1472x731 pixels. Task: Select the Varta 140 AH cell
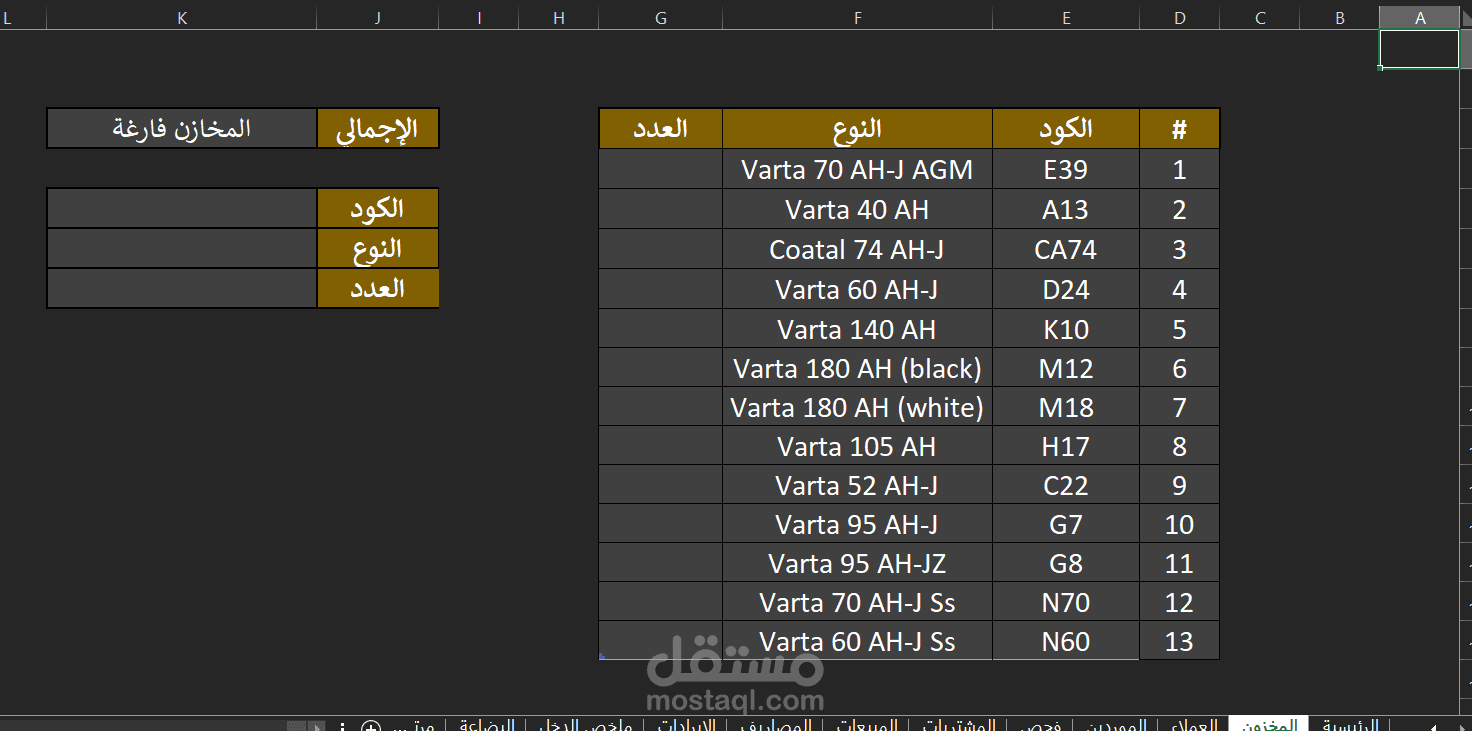(x=857, y=329)
